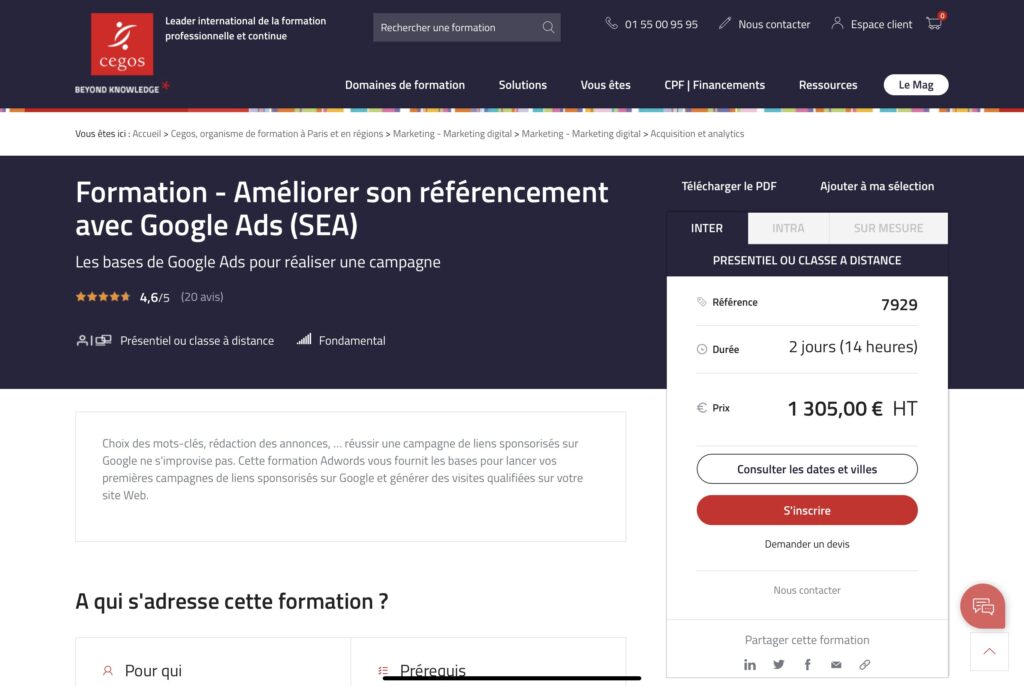Click the Cegos, organisme de formation breadcrumb
Viewport: 1024px width, 686px height.
[x=277, y=133]
